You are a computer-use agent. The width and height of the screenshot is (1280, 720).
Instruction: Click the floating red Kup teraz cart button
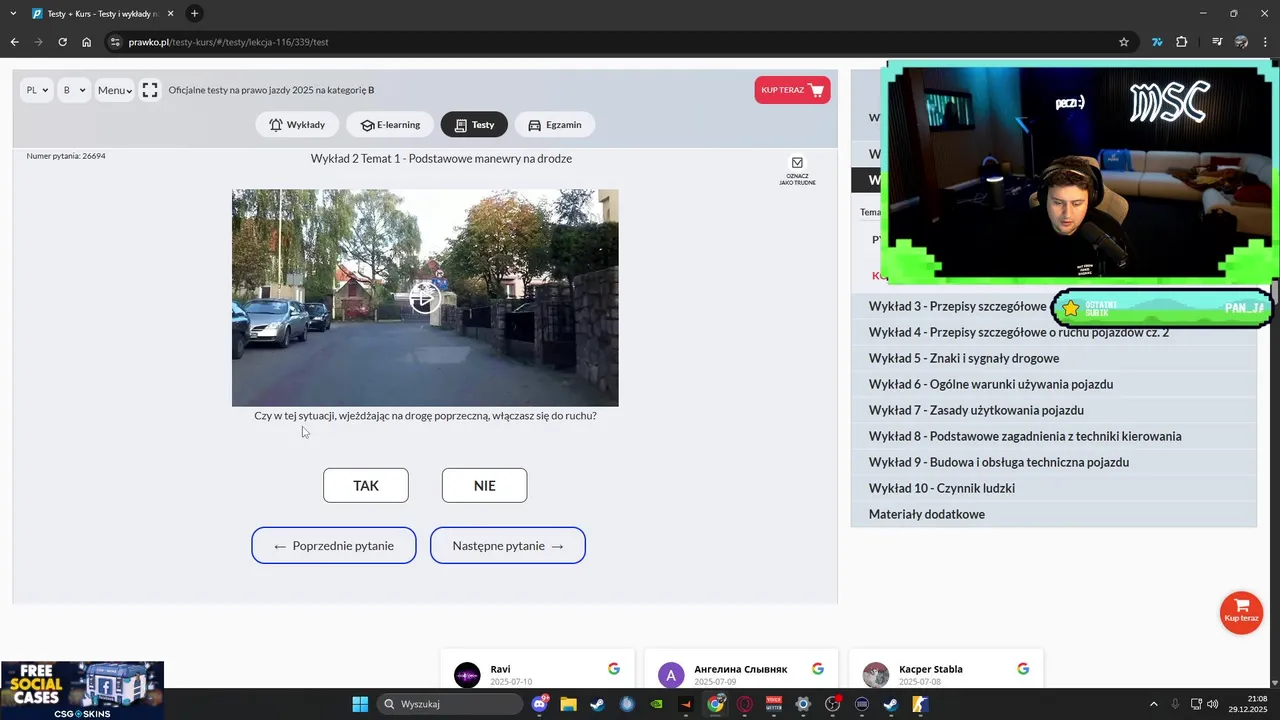point(1241,612)
